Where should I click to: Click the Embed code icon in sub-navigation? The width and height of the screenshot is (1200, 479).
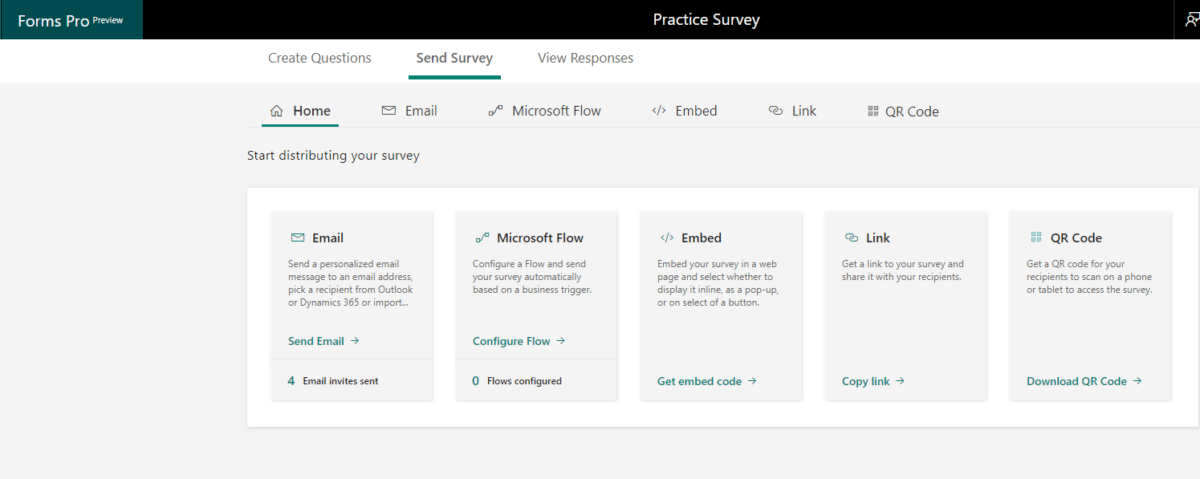tap(658, 111)
